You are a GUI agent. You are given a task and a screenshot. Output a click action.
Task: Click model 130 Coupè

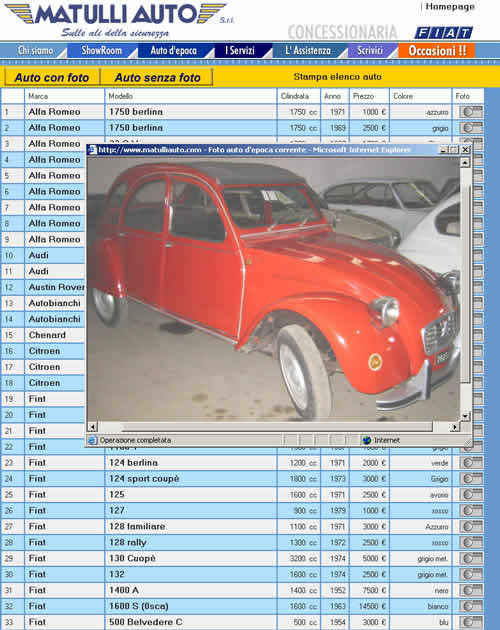click(x=132, y=558)
